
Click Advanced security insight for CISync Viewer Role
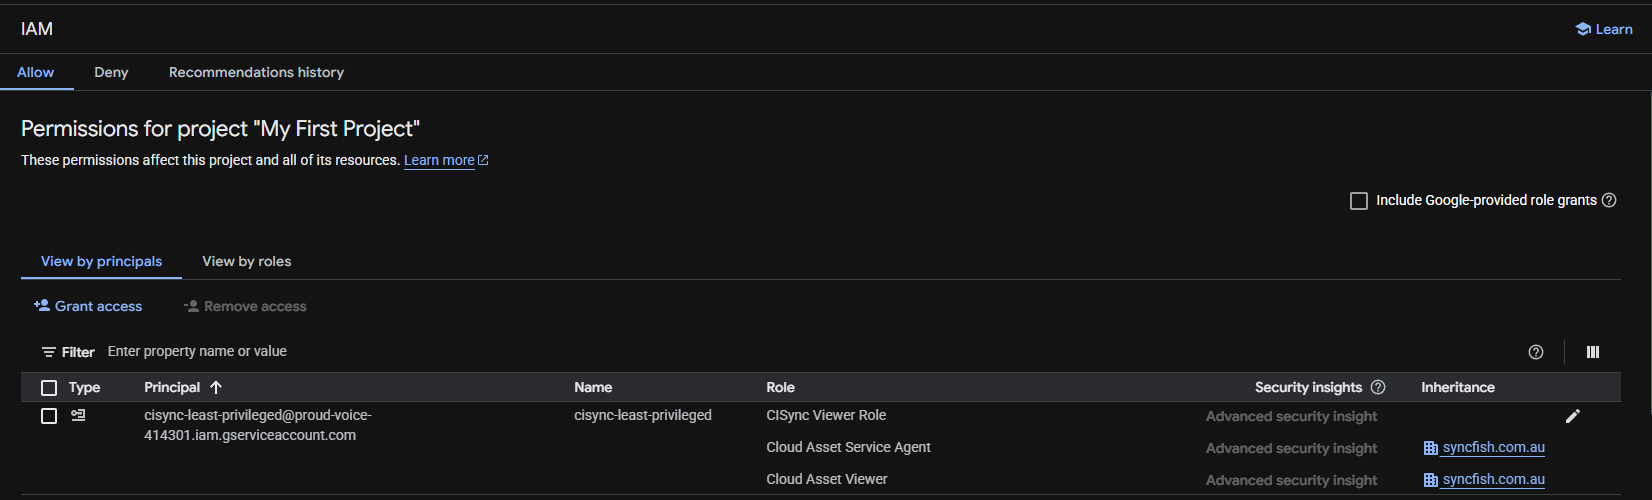coord(1291,416)
